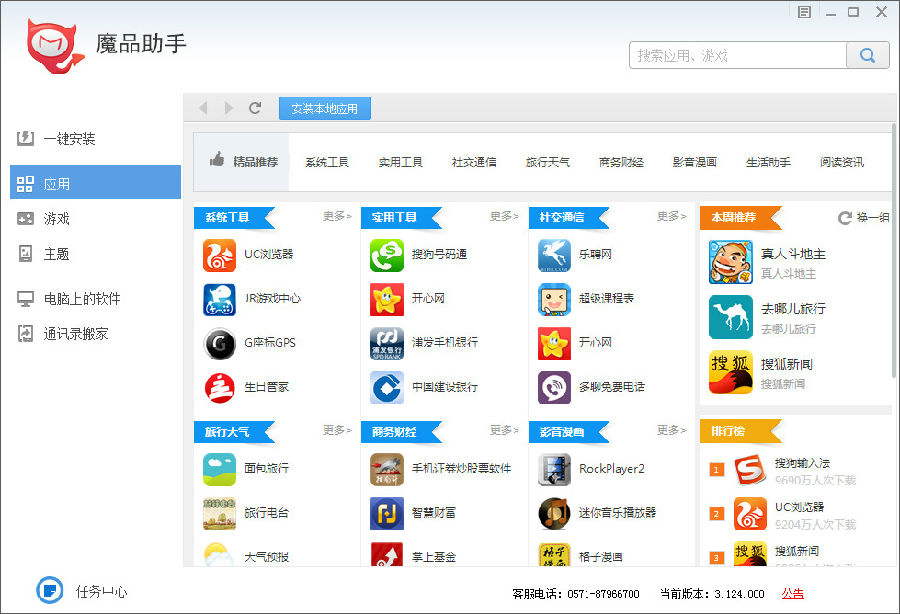The width and height of the screenshot is (900, 614).
Task: Click 换一组 to refresh recommendations
Action: tap(864, 217)
